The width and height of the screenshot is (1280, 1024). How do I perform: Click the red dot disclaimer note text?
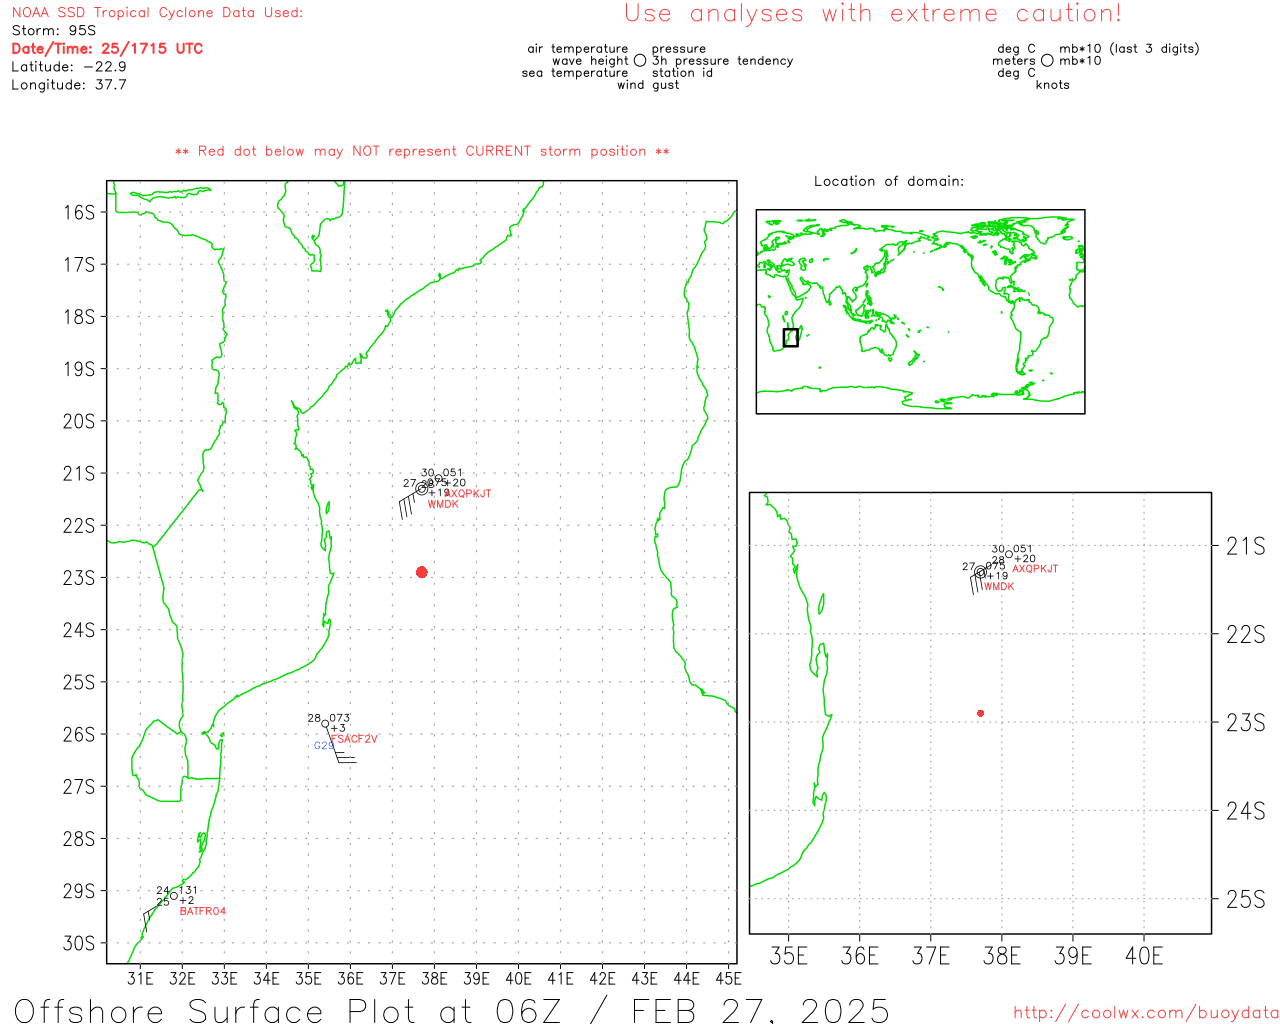pos(422,151)
